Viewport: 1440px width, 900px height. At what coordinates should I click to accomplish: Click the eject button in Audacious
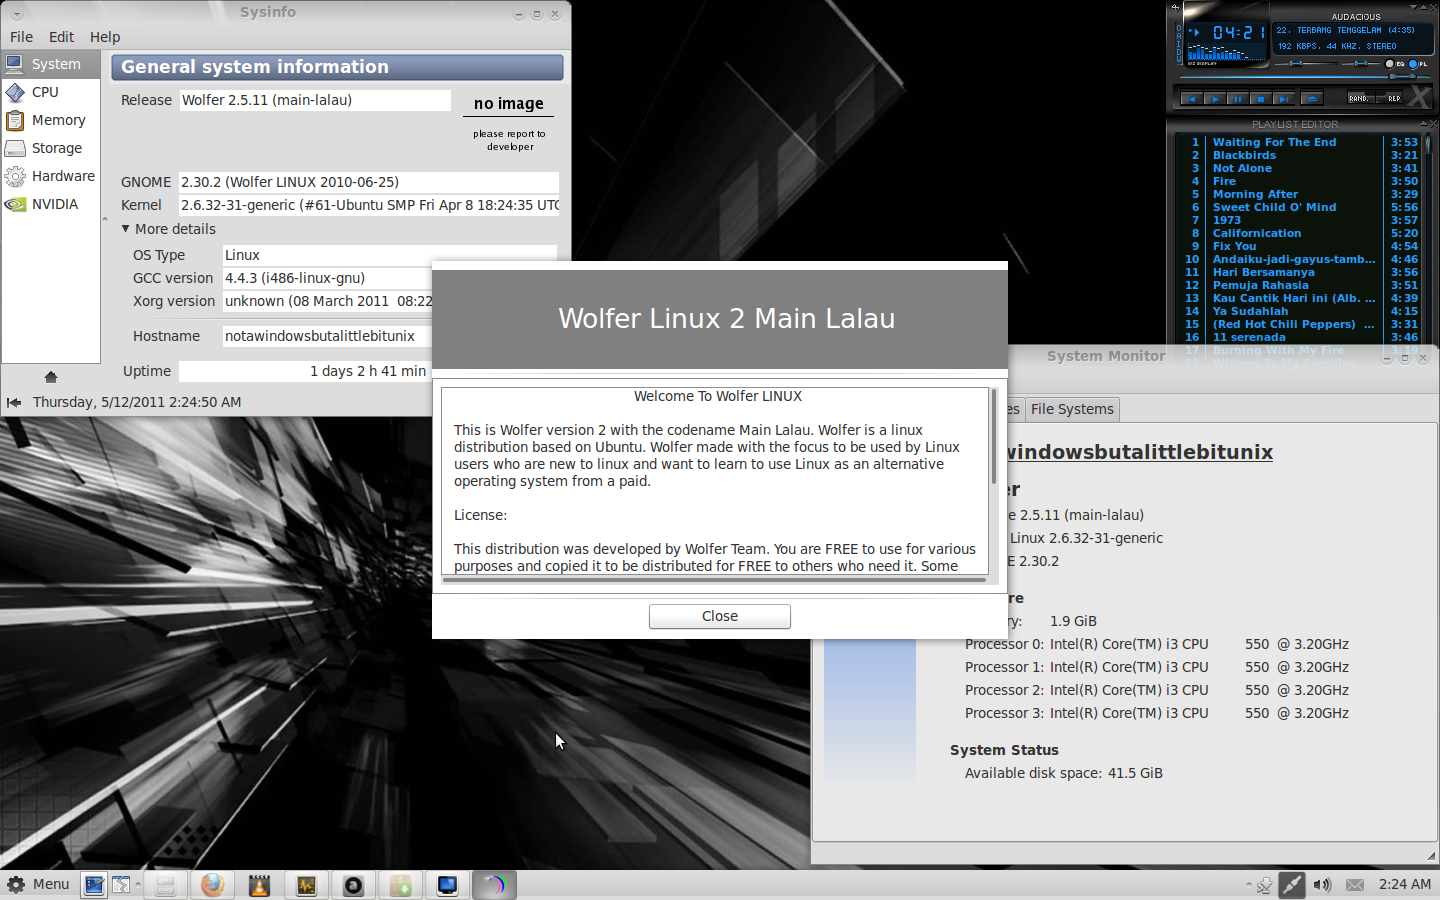click(x=1312, y=98)
